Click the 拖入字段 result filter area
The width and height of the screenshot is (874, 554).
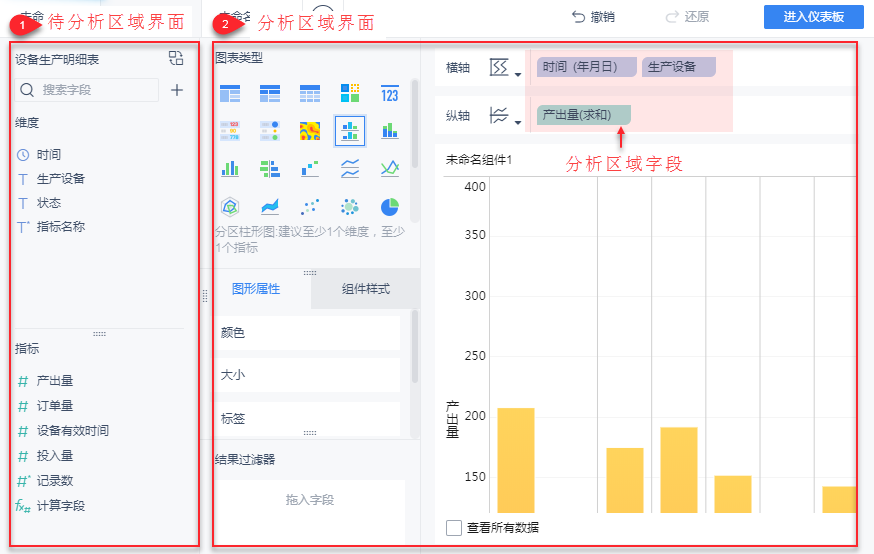(x=310, y=511)
